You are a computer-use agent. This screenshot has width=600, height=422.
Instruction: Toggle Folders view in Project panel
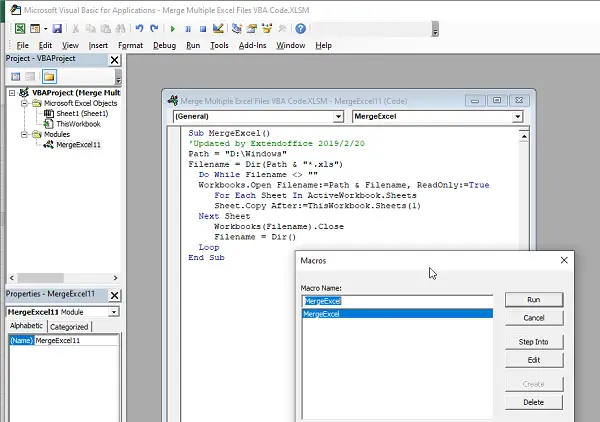(x=48, y=76)
